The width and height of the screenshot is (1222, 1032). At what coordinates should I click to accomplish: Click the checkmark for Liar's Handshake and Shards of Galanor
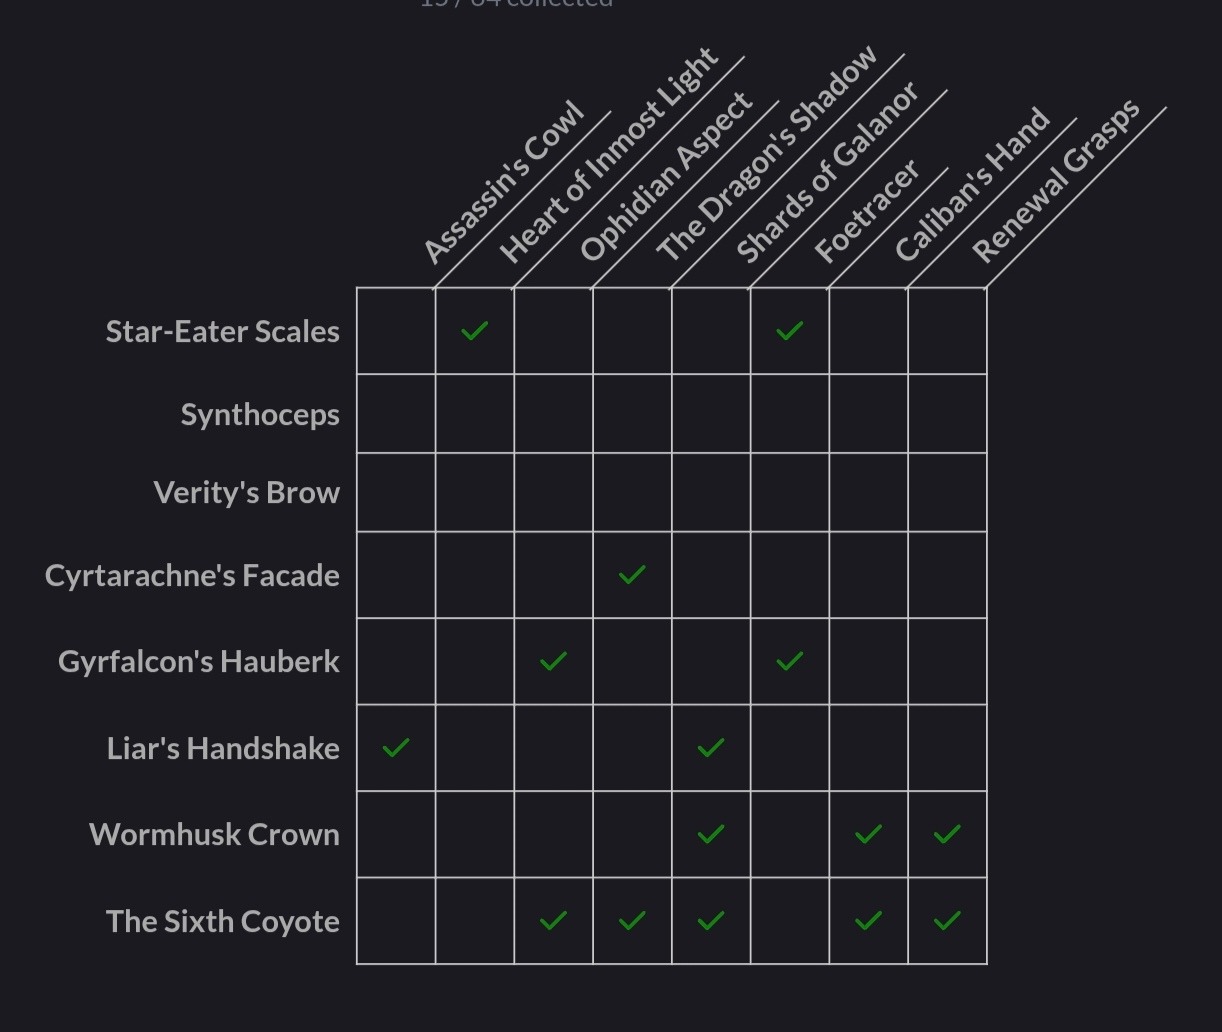pyautogui.click(x=711, y=747)
